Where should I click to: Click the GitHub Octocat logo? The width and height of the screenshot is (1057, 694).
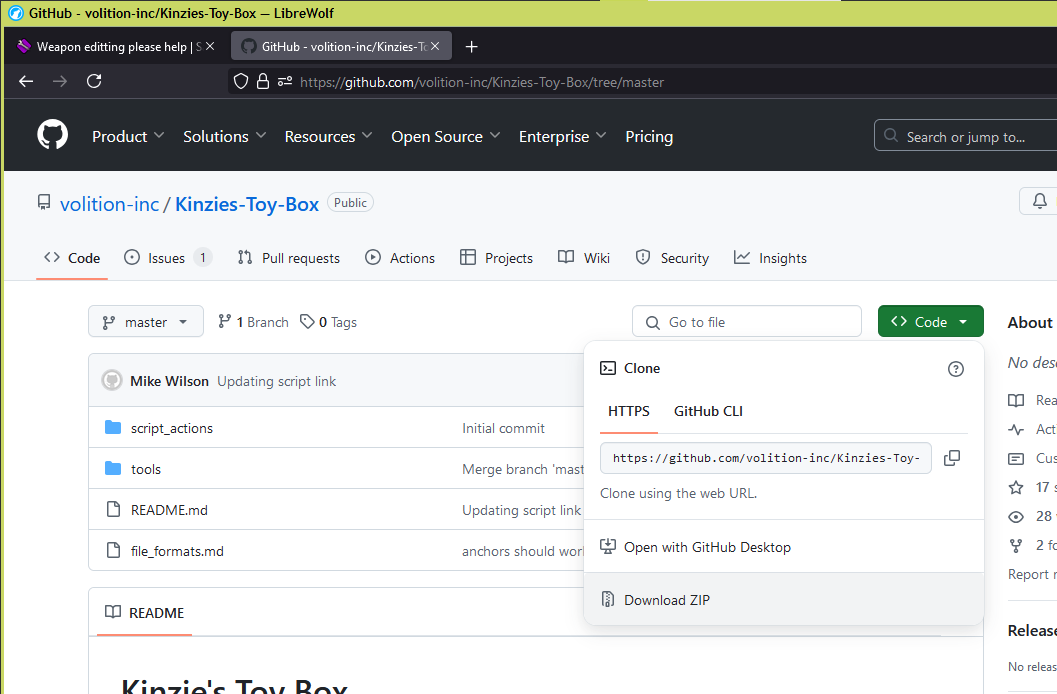(x=53, y=135)
